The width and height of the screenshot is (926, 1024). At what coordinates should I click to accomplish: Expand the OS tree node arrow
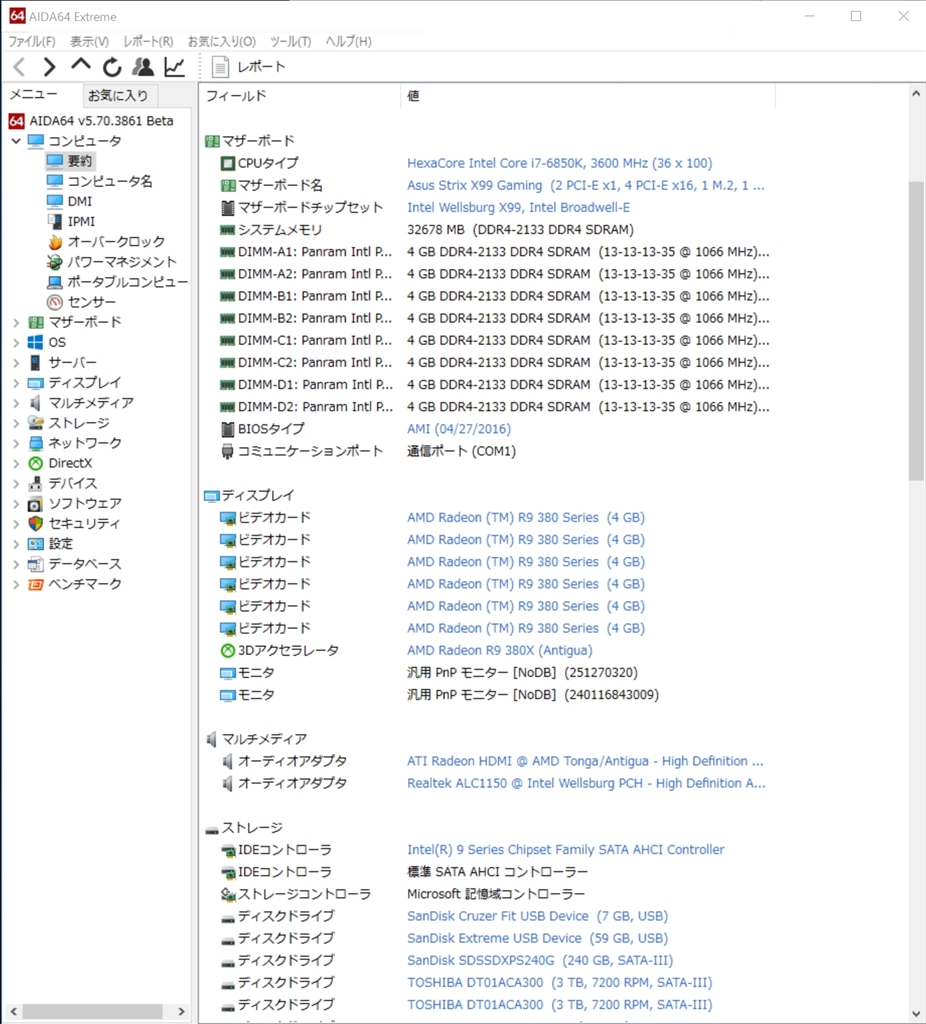(x=16, y=342)
